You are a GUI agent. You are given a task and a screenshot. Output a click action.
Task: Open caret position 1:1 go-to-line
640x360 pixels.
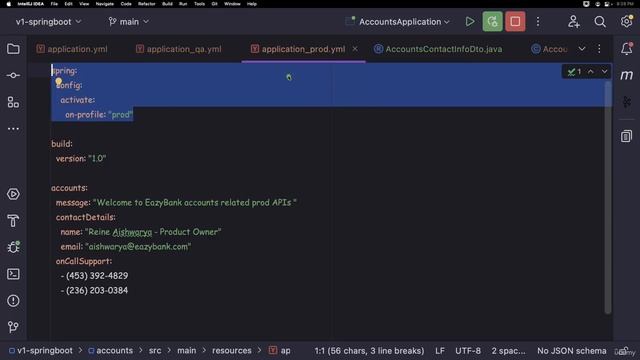click(369, 351)
